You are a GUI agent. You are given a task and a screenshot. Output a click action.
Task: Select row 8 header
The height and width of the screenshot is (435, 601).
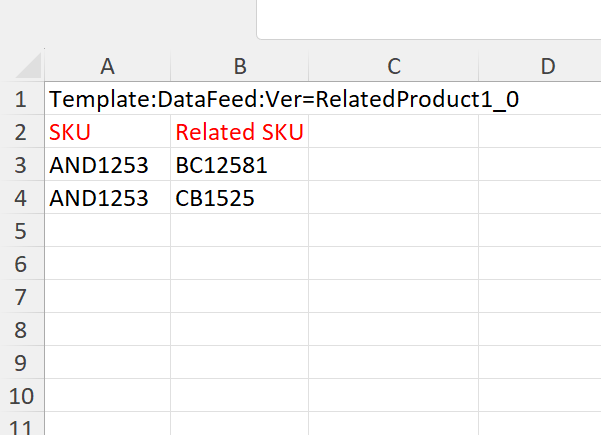(x=22, y=330)
